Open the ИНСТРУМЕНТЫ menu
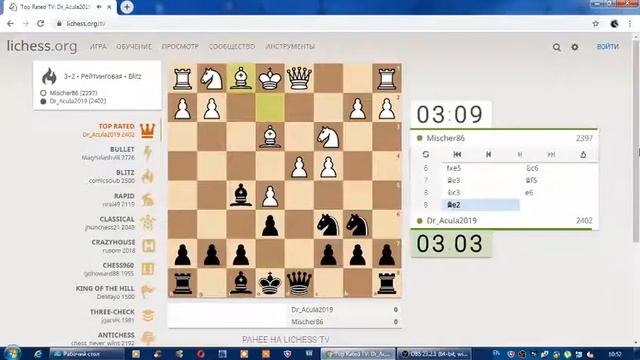Viewport: 640px width, 360px height. coord(290,47)
